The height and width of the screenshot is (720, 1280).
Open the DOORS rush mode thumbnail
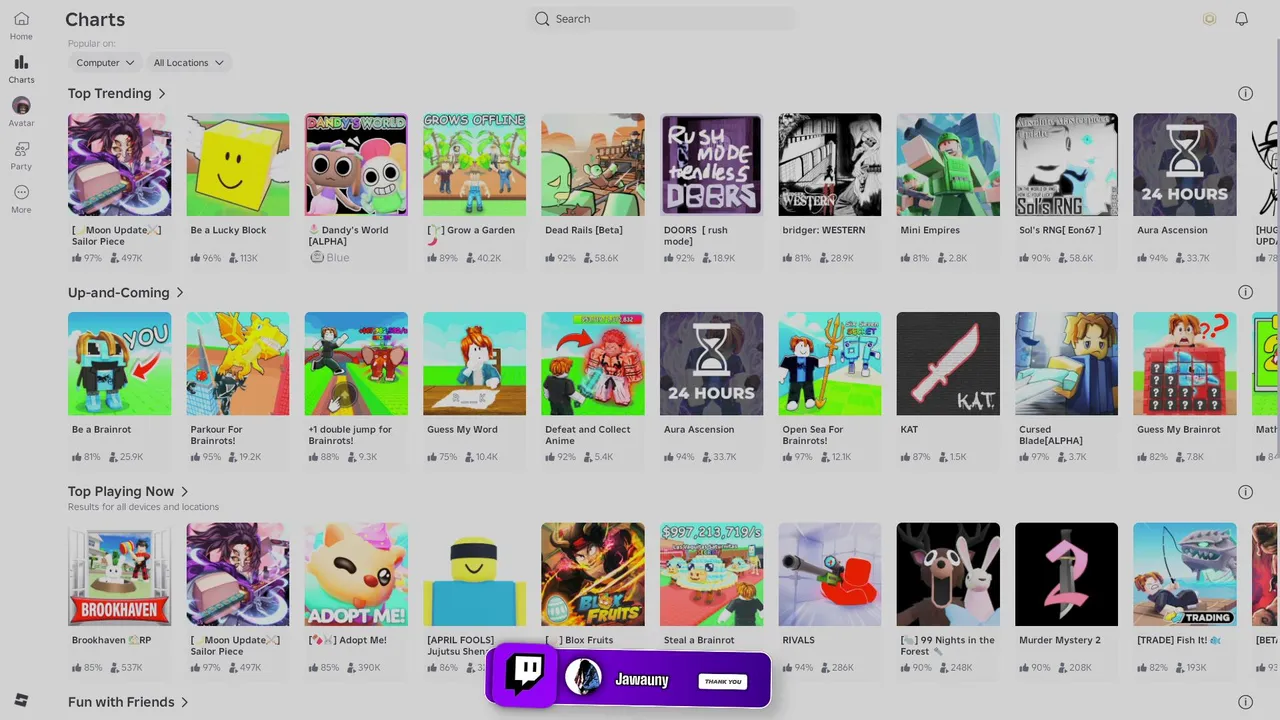click(711, 164)
